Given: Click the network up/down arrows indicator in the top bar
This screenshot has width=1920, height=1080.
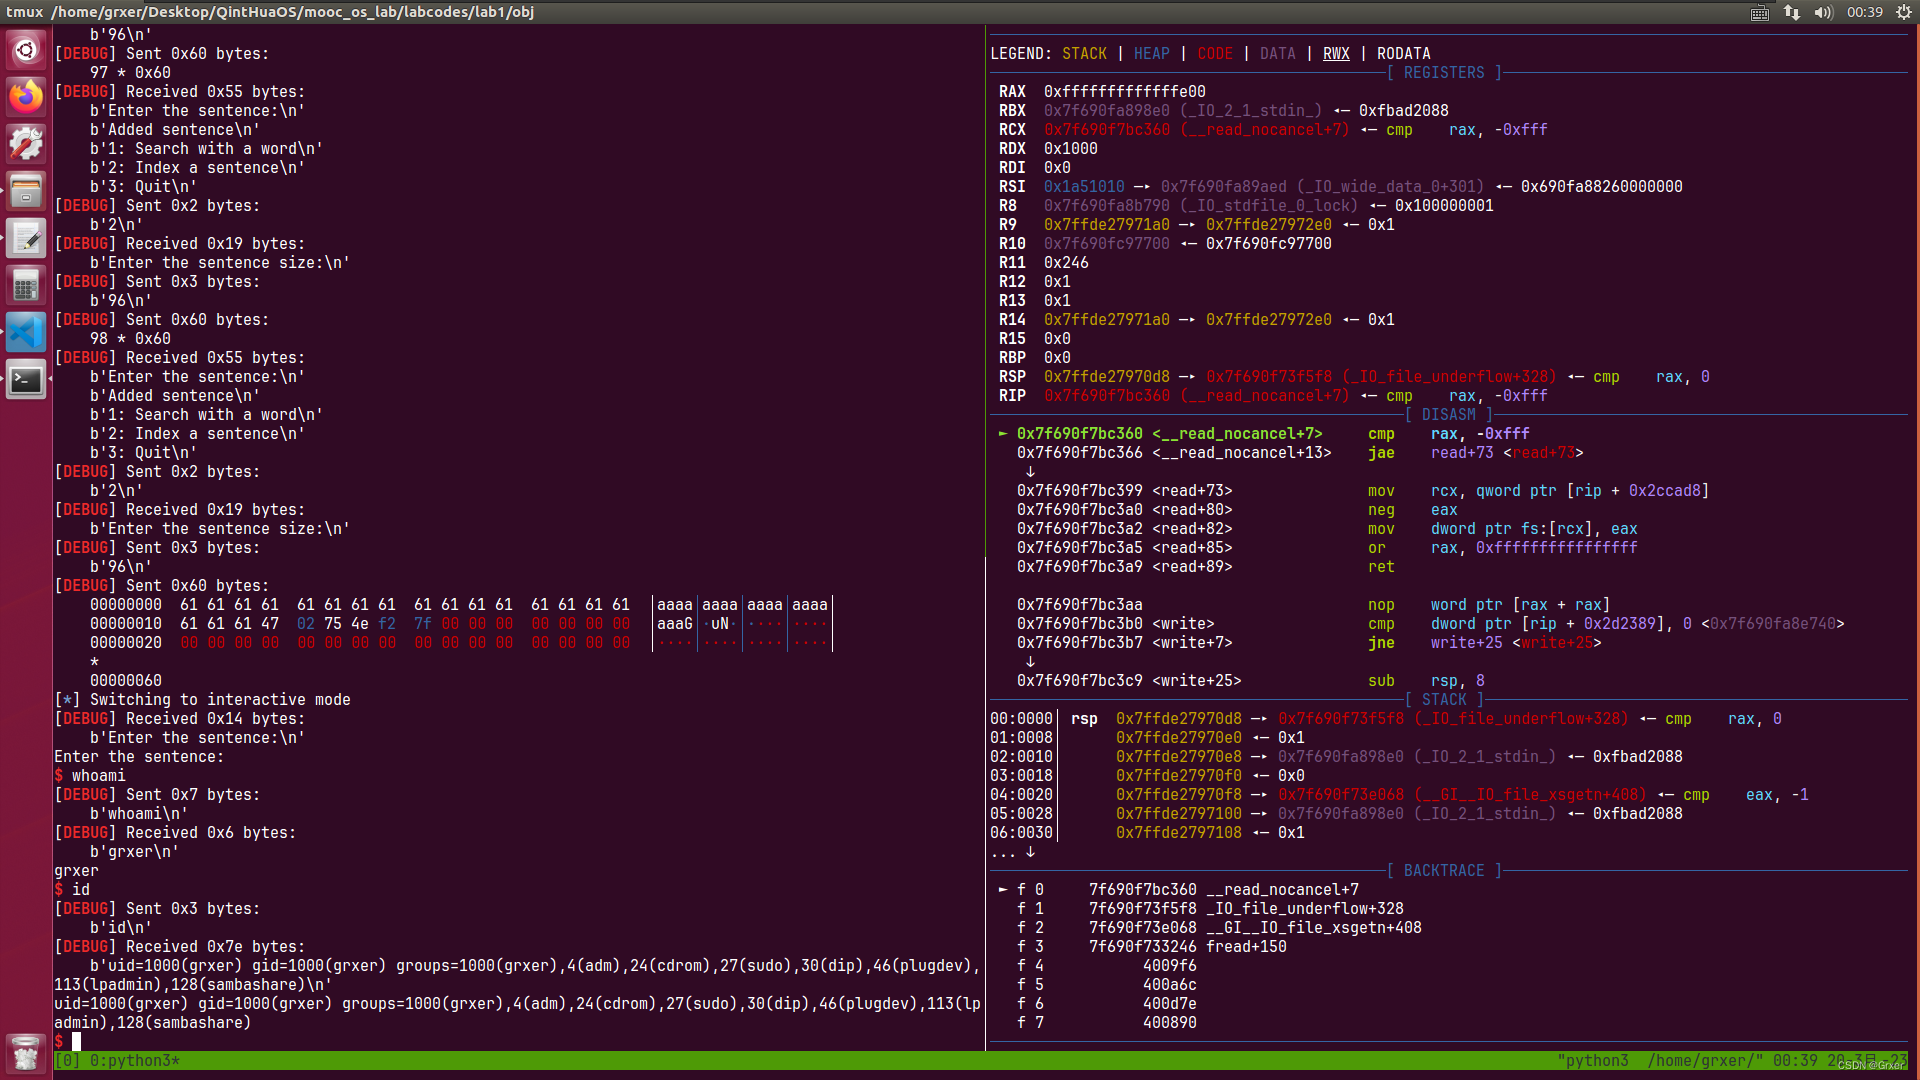Looking at the screenshot, I should (1790, 13).
